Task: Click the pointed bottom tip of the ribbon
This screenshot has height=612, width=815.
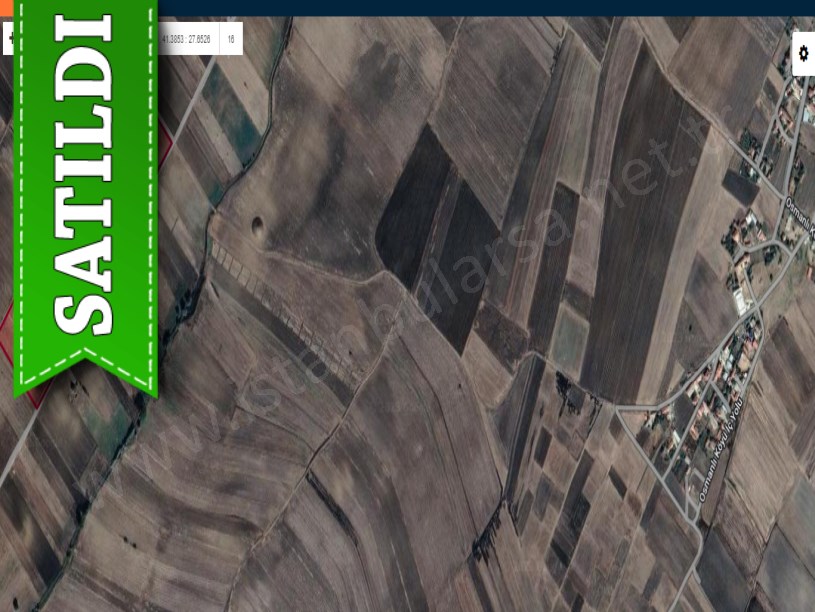Action: click(x=85, y=358)
